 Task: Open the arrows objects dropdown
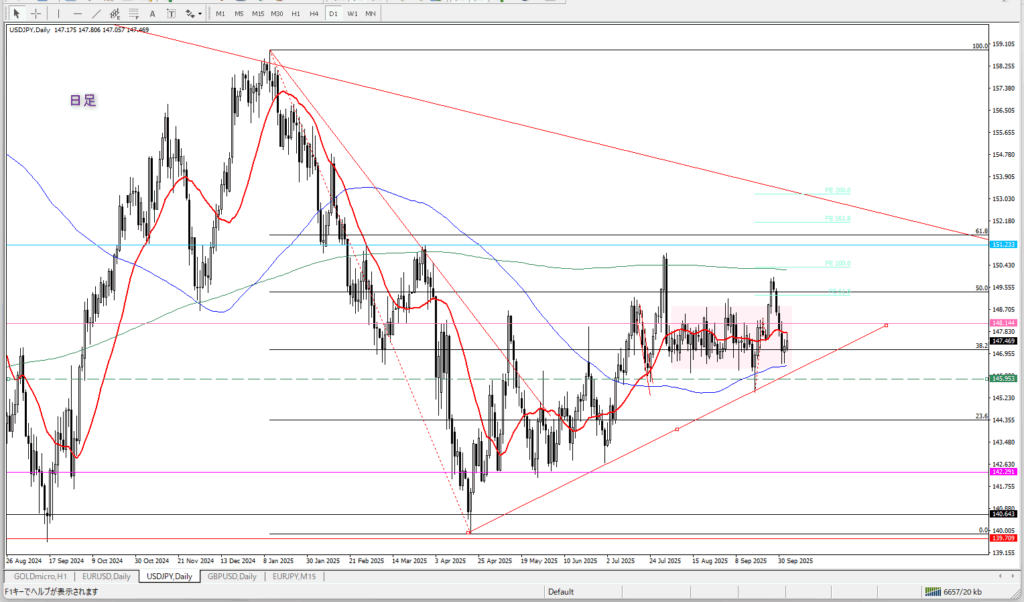click(x=193, y=13)
